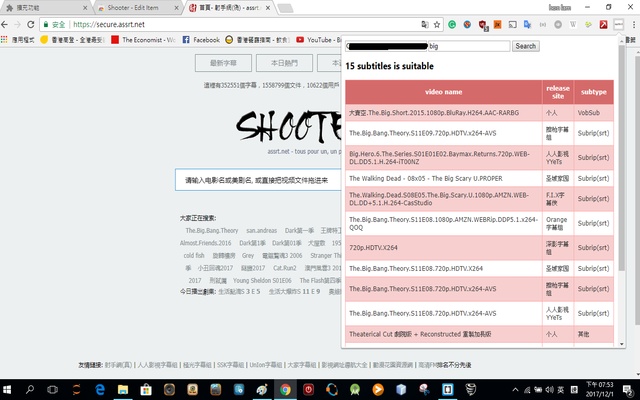Click the gray circle extension icon
Screen dimensions: 640x400
click(x=558, y=25)
